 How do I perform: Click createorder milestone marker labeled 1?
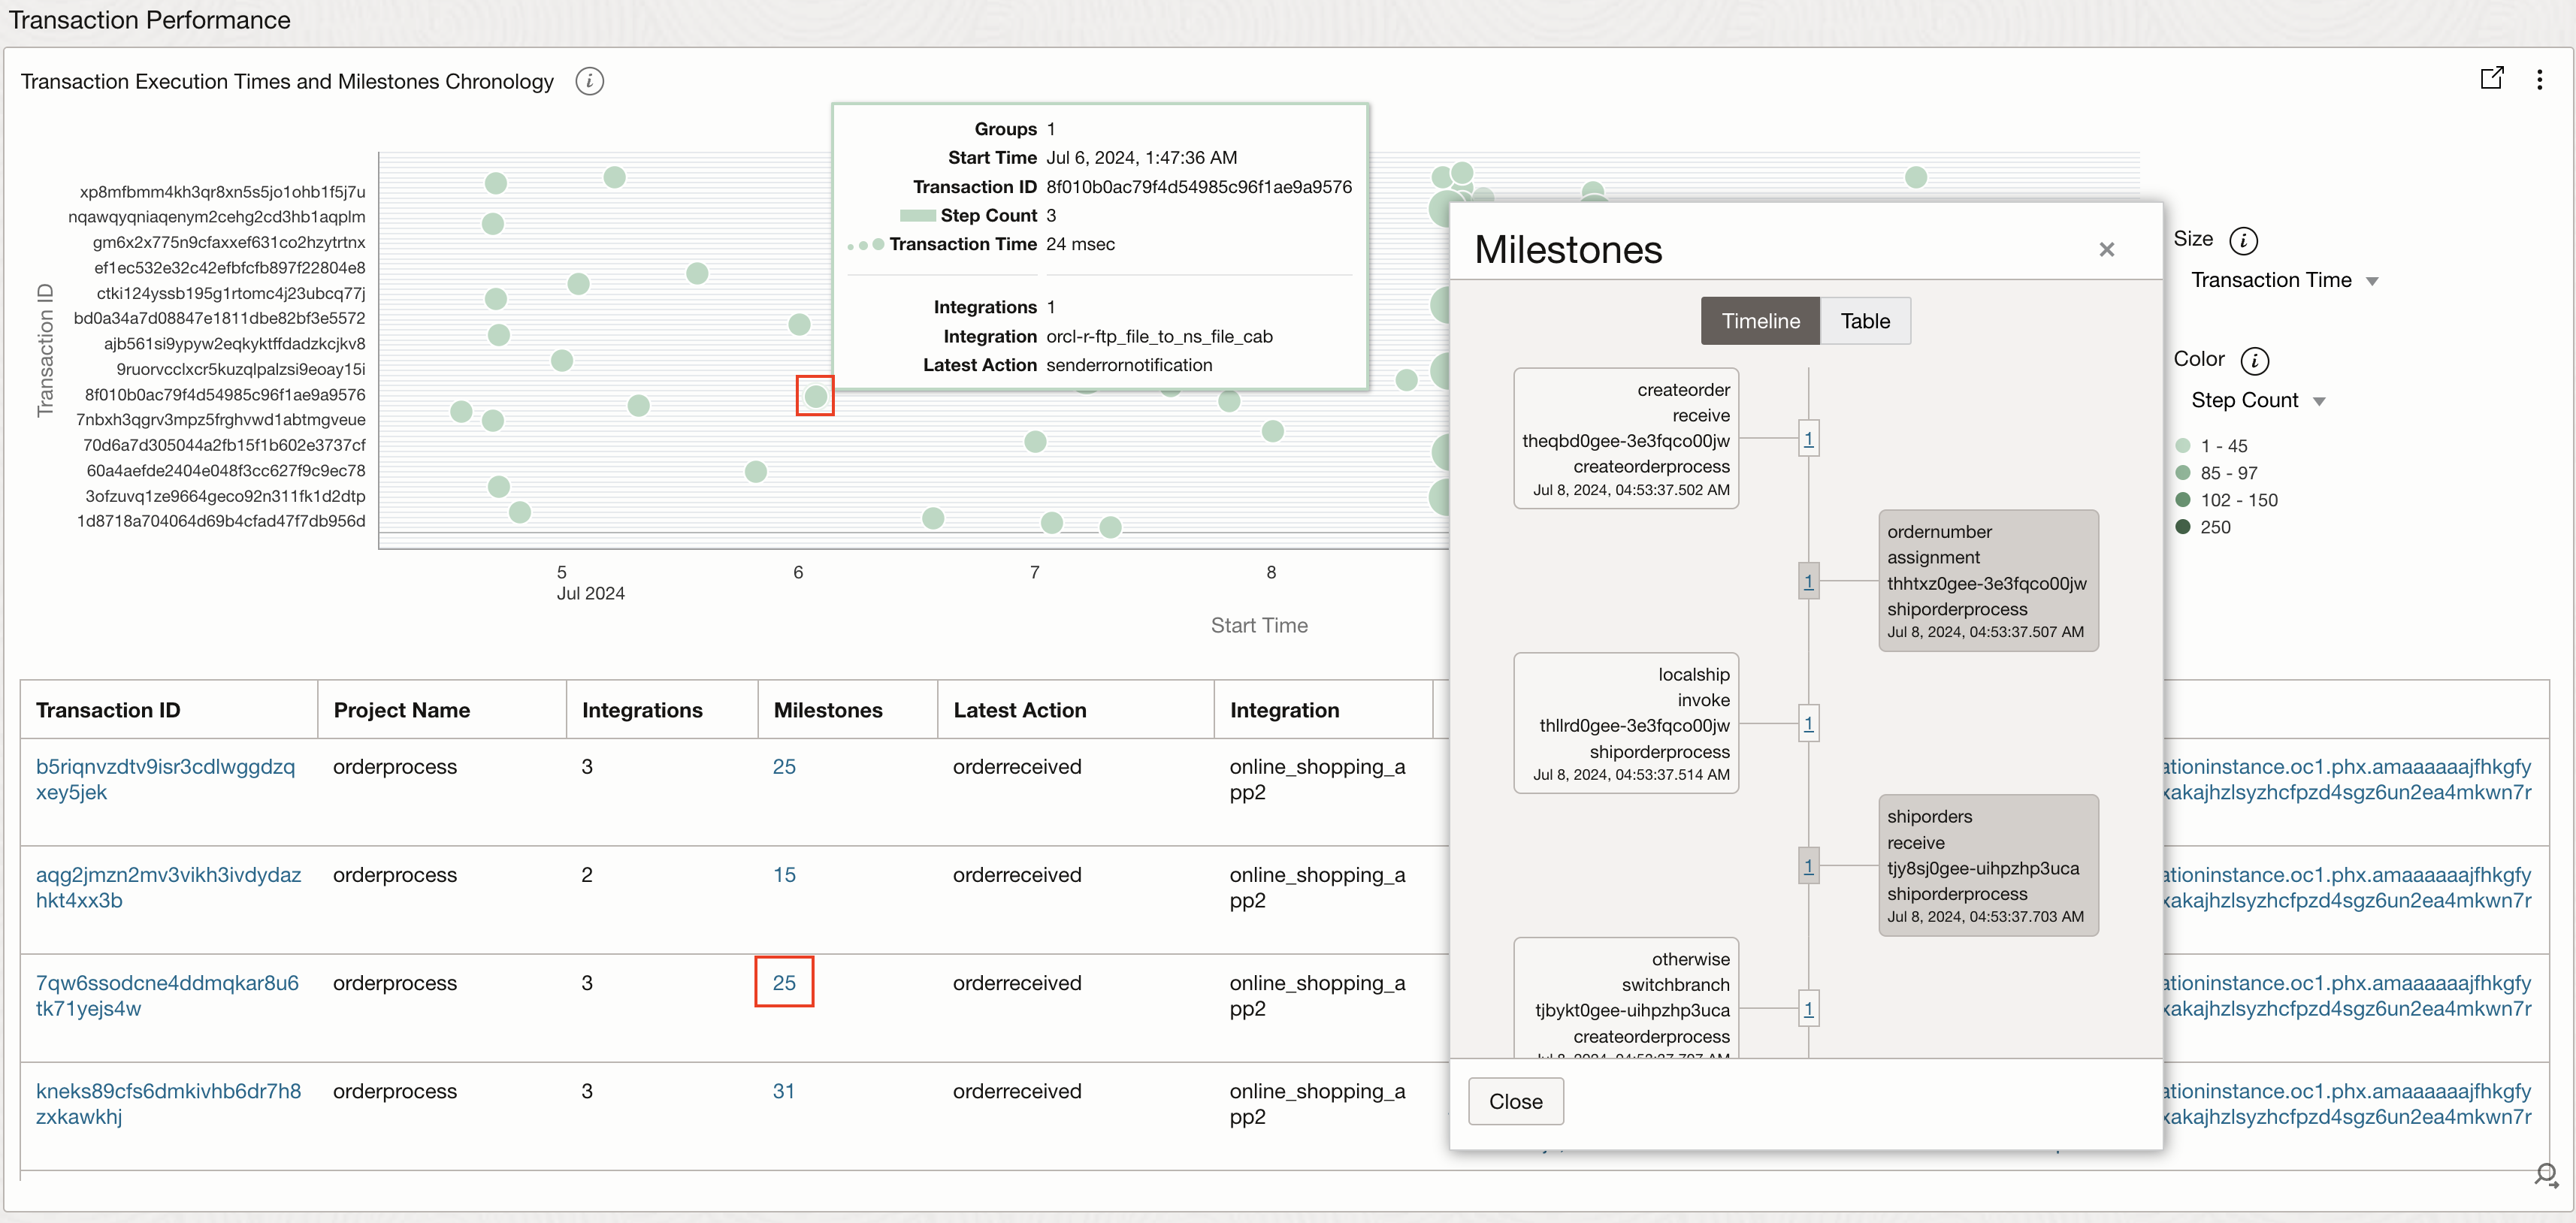[x=1808, y=438]
